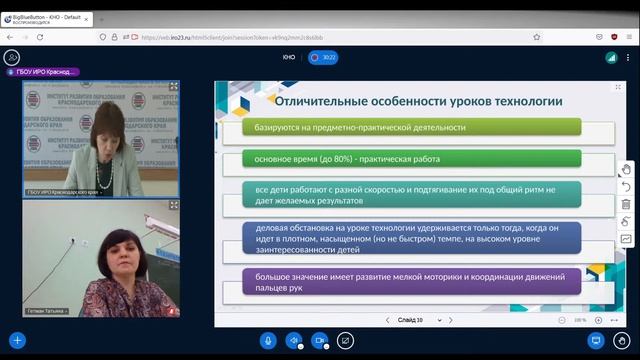Click the Гетман Татьяна webcam video
The width and height of the screenshot is (640, 360).
[101, 258]
